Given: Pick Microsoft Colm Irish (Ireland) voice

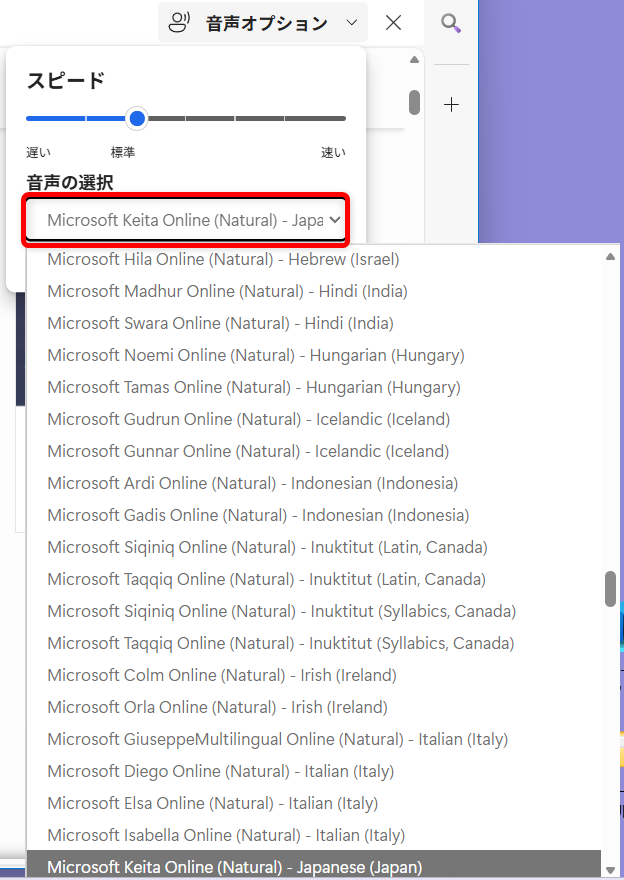Looking at the screenshot, I should pyautogui.click(x=313, y=675).
